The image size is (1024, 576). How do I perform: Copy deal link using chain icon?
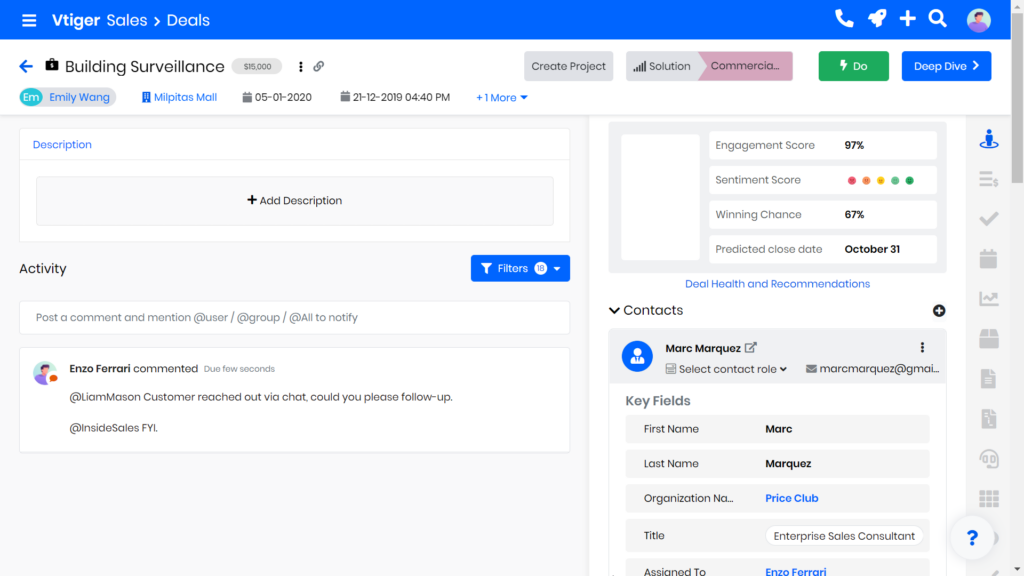319,67
